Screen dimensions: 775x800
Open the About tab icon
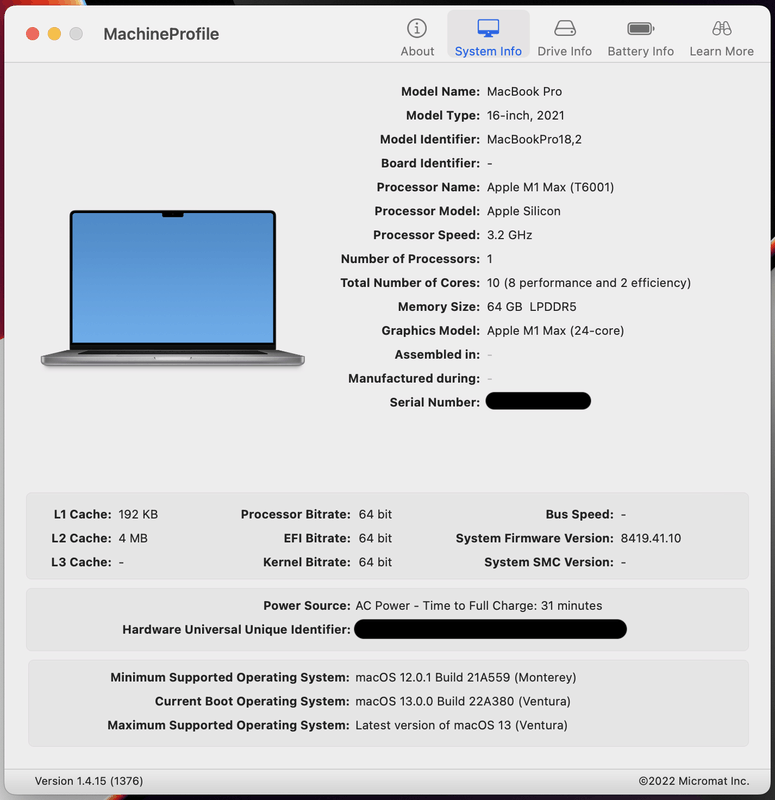point(417,28)
